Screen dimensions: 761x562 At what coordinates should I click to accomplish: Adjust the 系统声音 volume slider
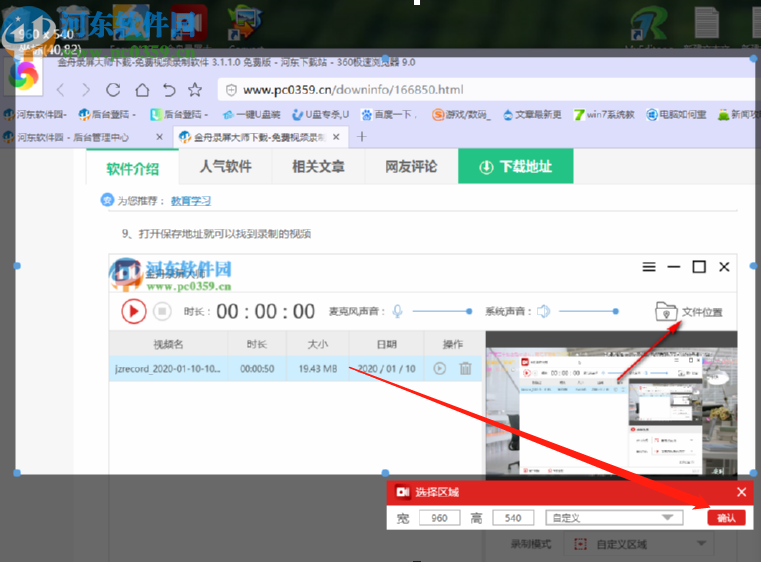click(x=589, y=311)
